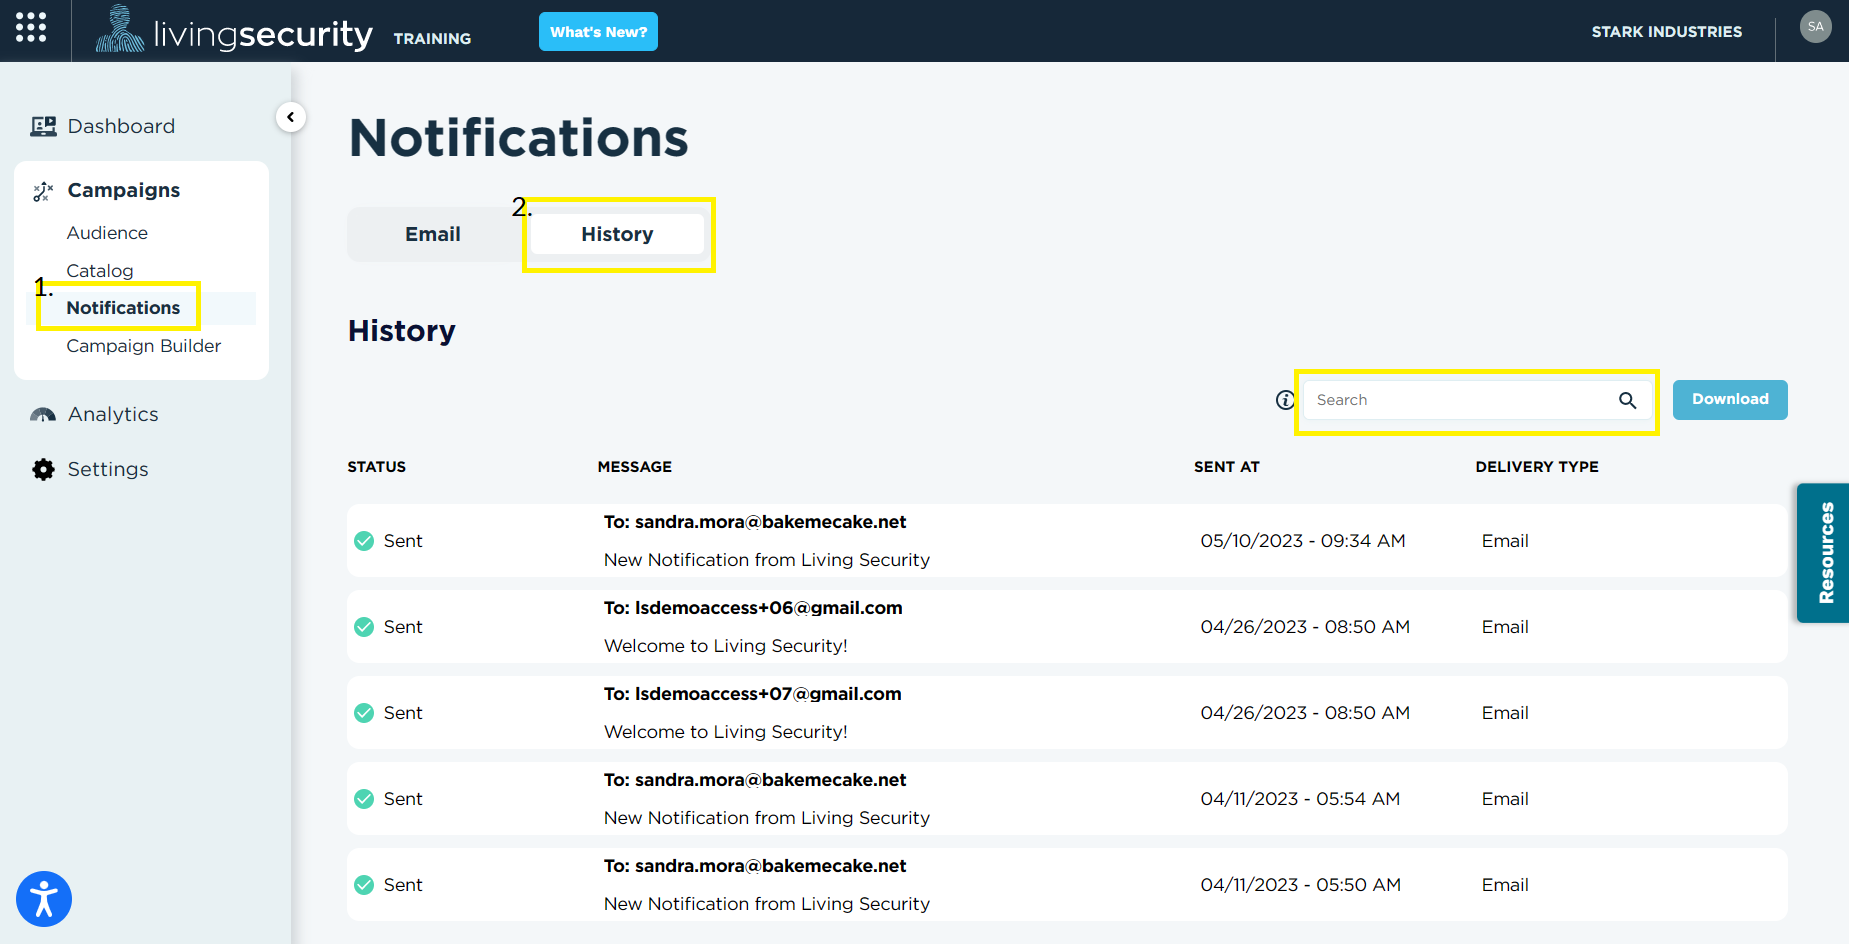Image resolution: width=1849 pixels, height=944 pixels.
Task: Click the Download button
Action: coord(1730,400)
